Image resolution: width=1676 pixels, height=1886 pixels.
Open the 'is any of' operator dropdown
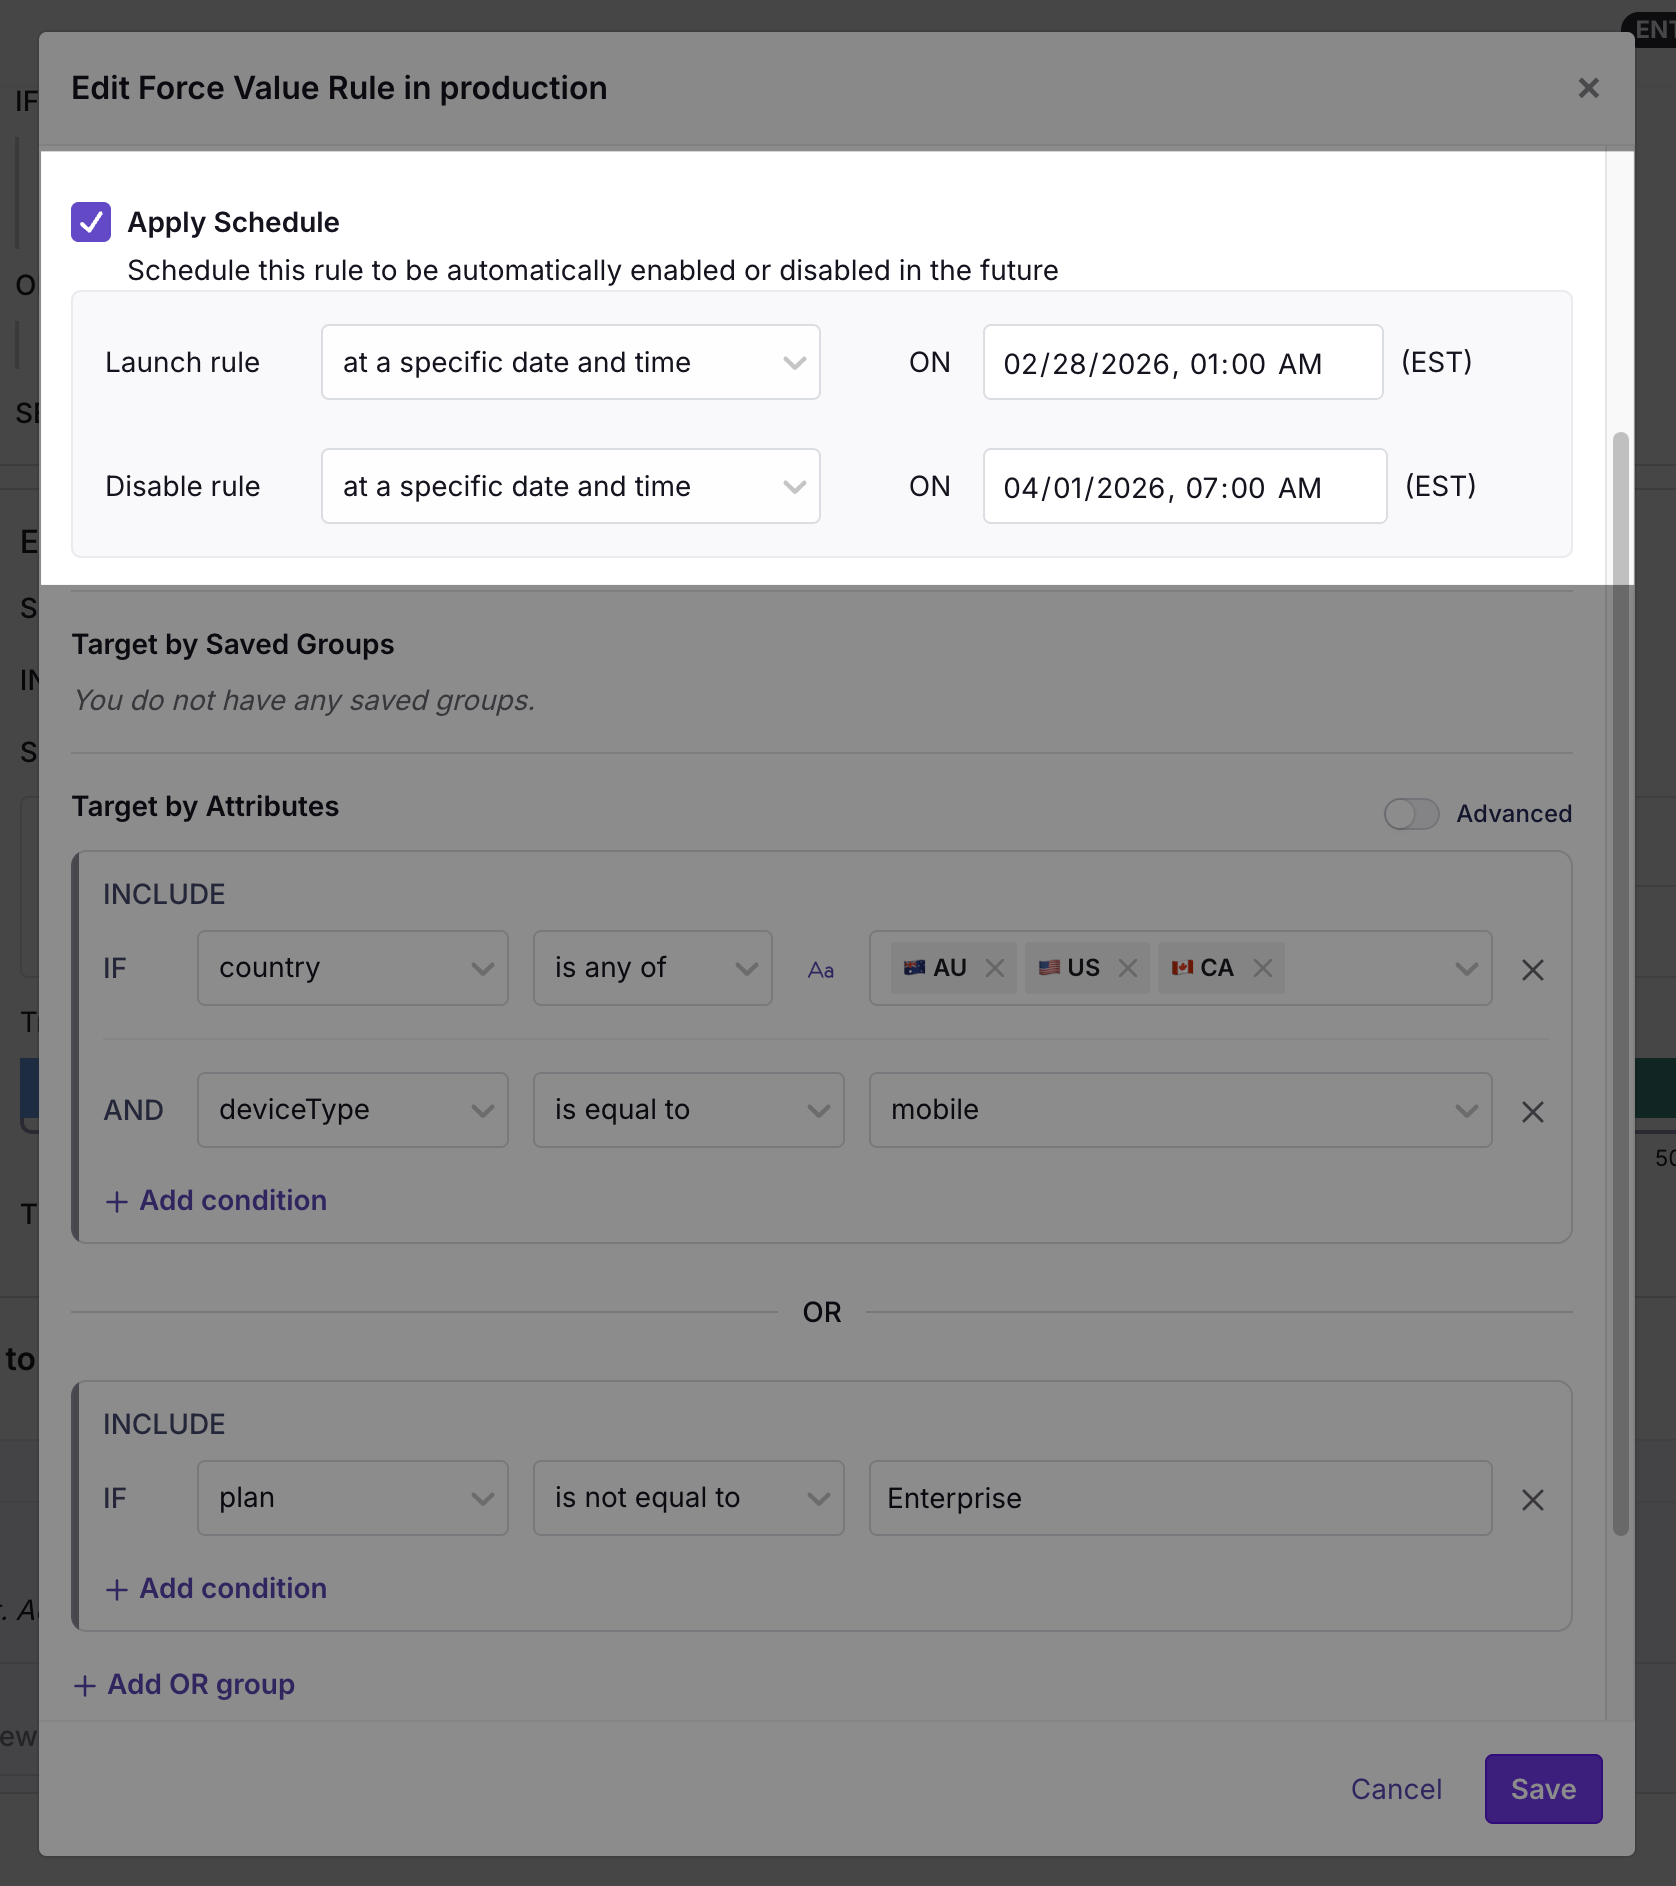click(x=653, y=968)
